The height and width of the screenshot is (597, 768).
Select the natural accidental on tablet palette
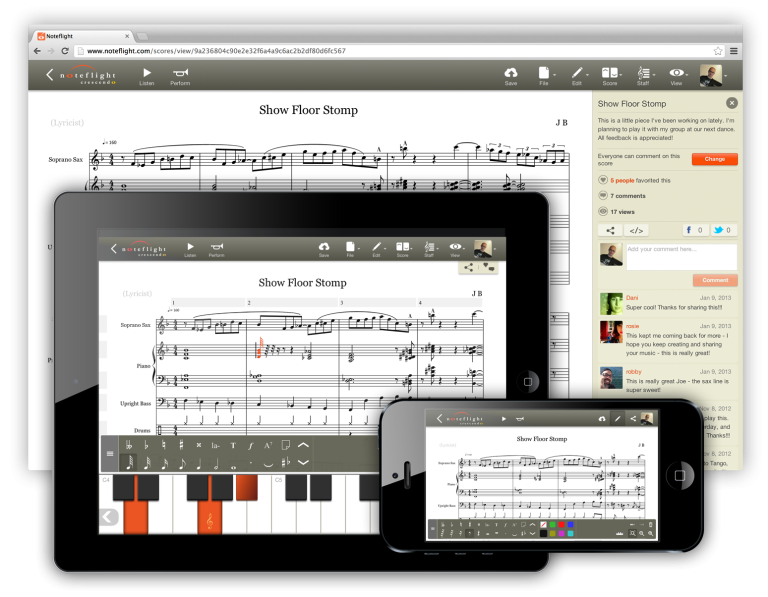164,445
